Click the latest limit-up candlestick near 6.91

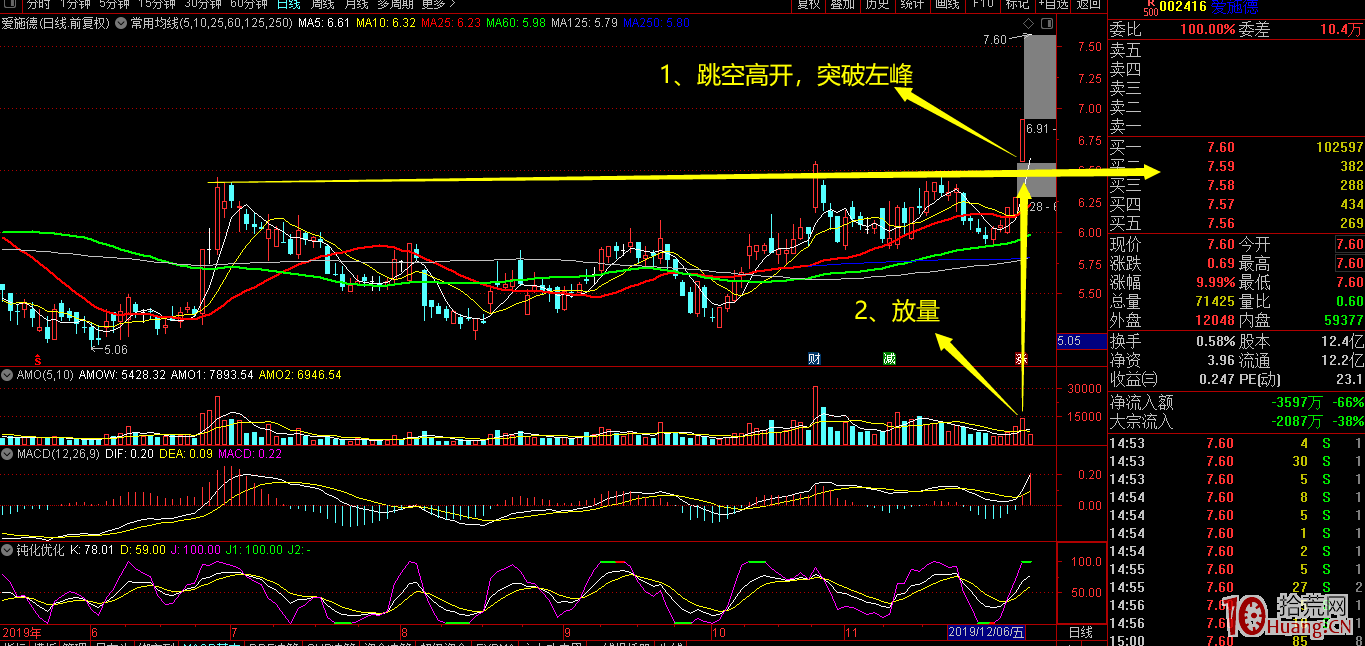click(1023, 140)
